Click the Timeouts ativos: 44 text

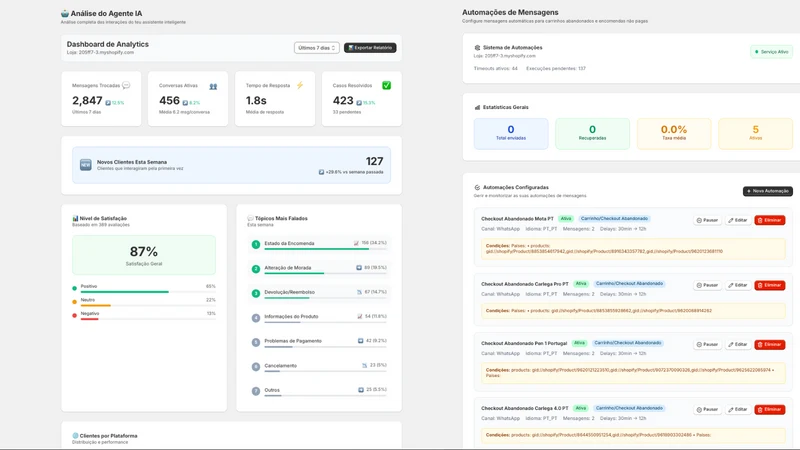click(495, 68)
